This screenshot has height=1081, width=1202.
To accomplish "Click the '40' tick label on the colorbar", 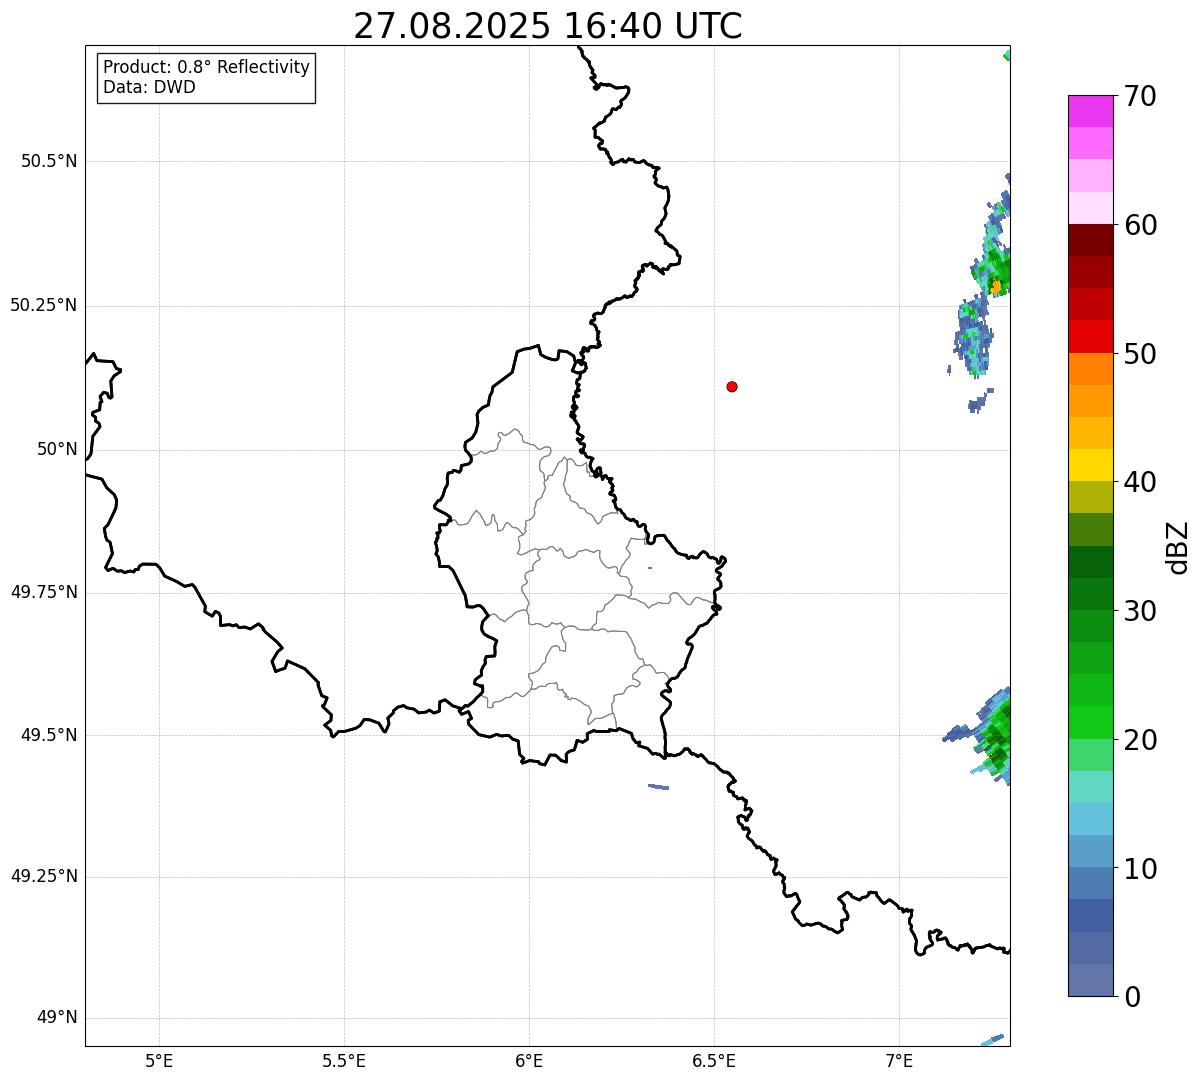I will point(1140,482).
